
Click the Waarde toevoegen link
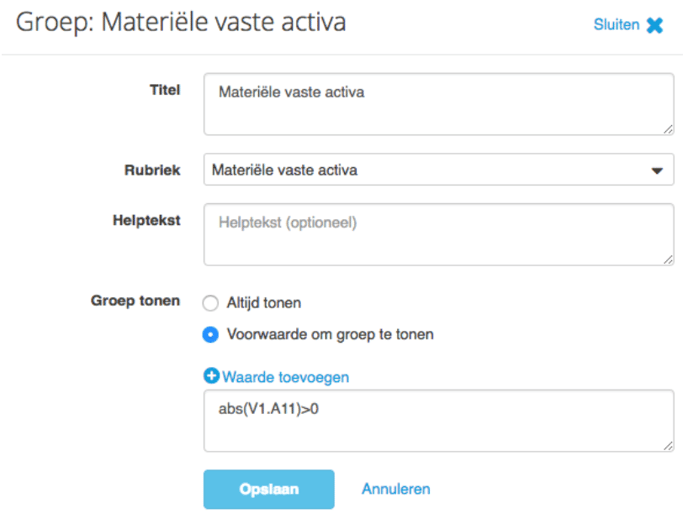coord(286,377)
